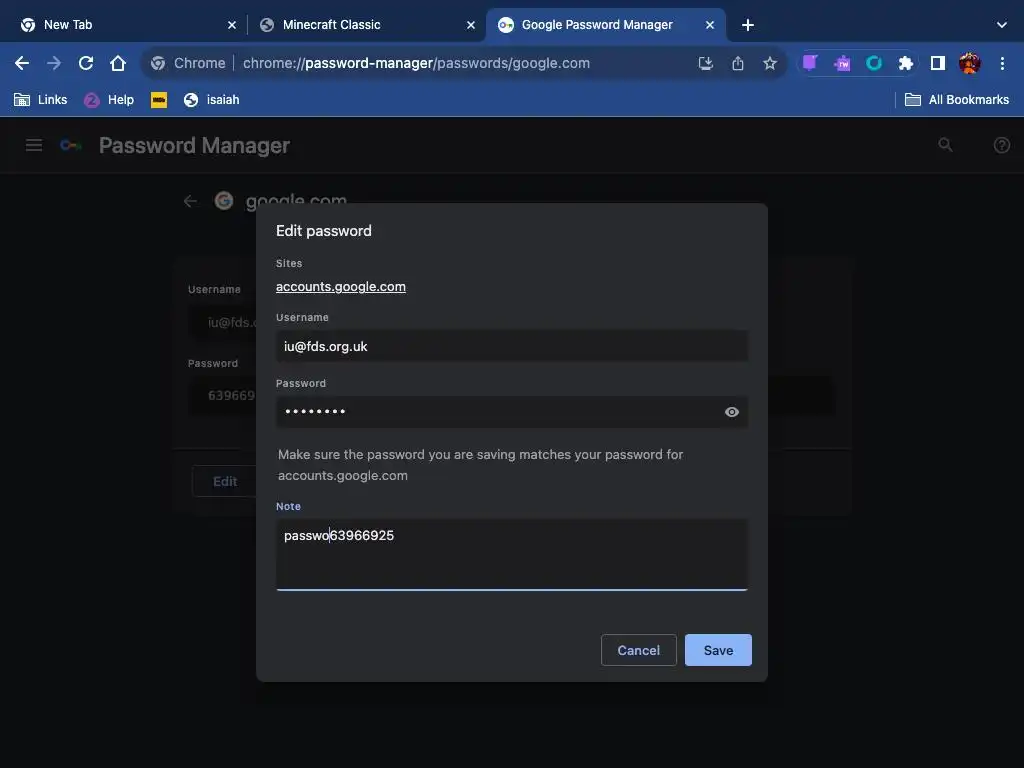Open a new tab with plus button
This screenshot has height=768, width=1024.
[748, 25]
